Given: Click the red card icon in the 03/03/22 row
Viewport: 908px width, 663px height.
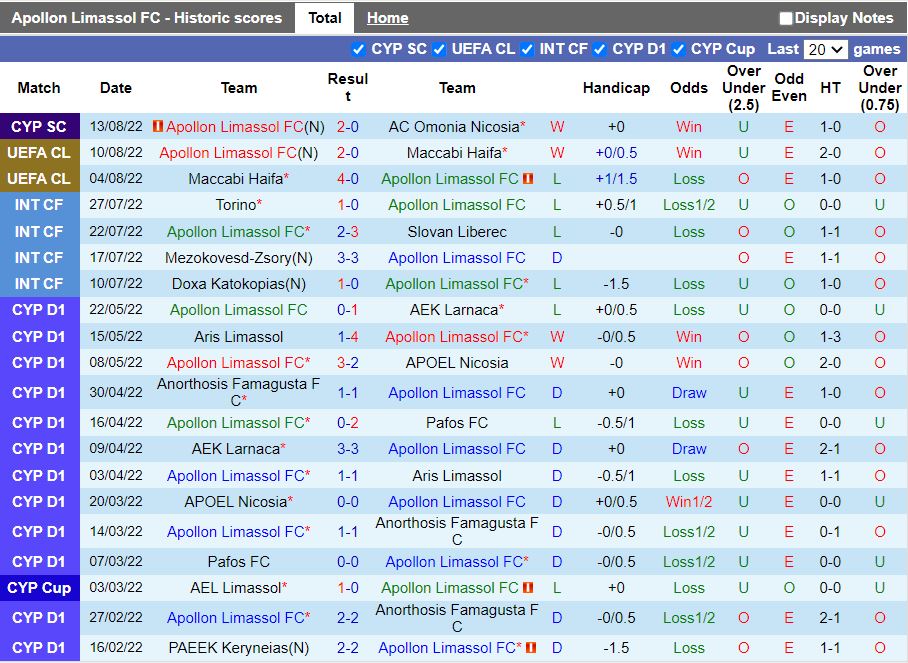Looking at the screenshot, I should click(528, 588).
